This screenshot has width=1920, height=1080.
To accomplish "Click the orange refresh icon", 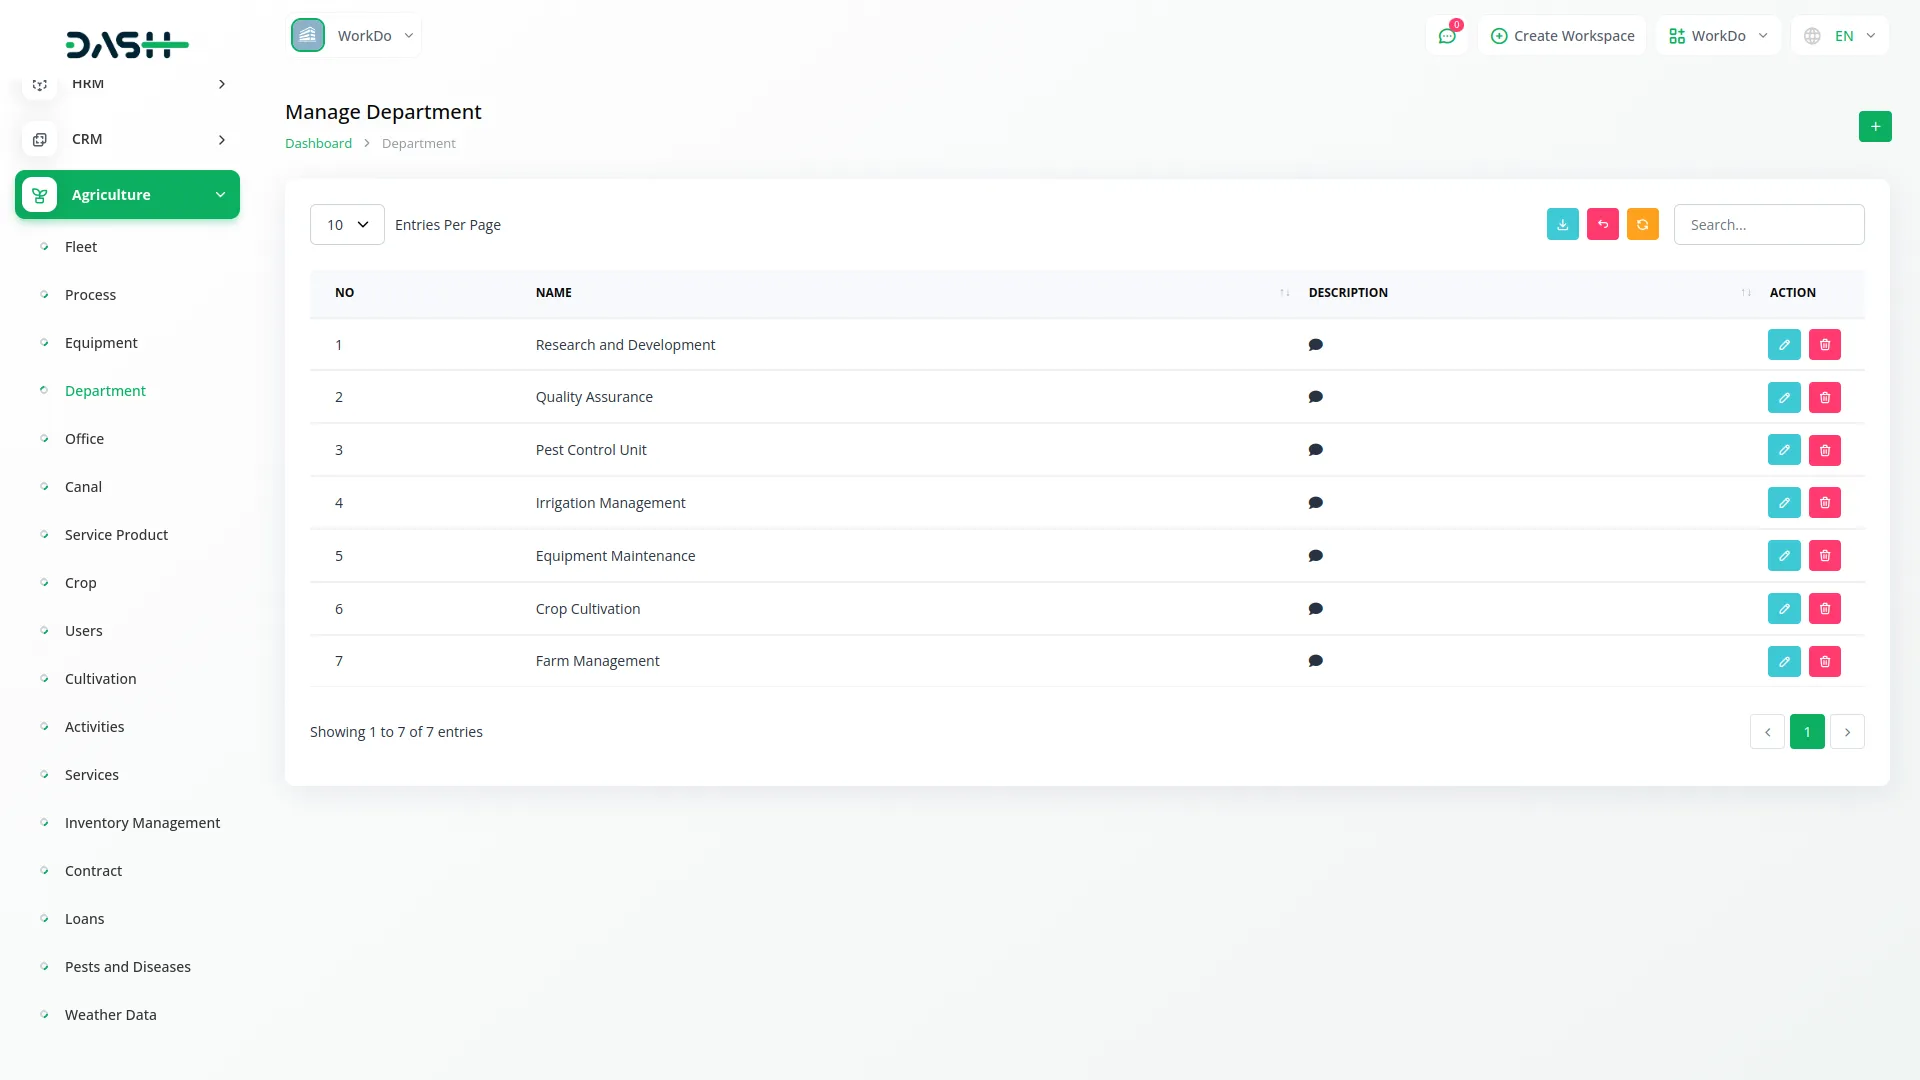I will pyautogui.click(x=1642, y=225).
